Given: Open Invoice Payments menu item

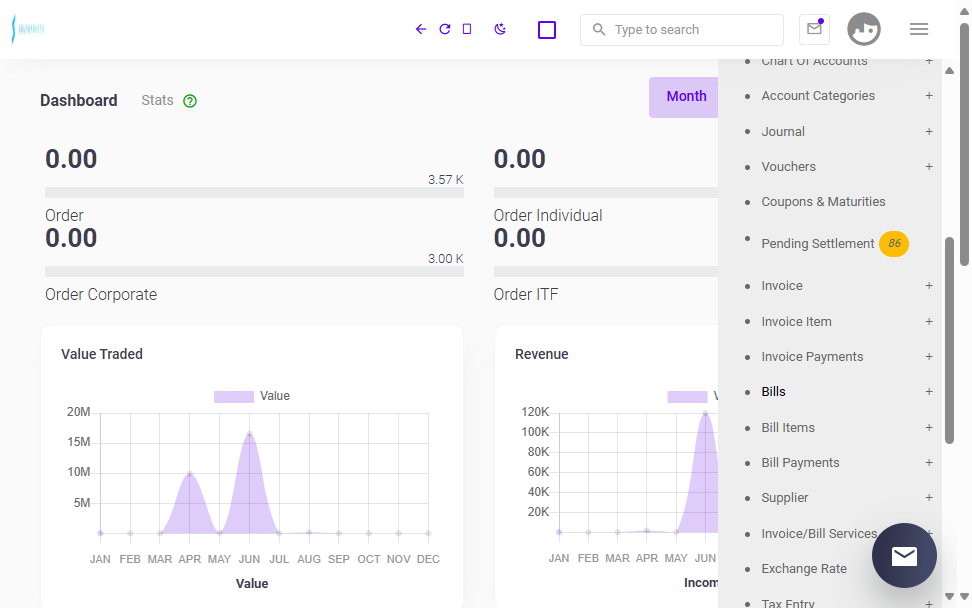Looking at the screenshot, I should [812, 356].
